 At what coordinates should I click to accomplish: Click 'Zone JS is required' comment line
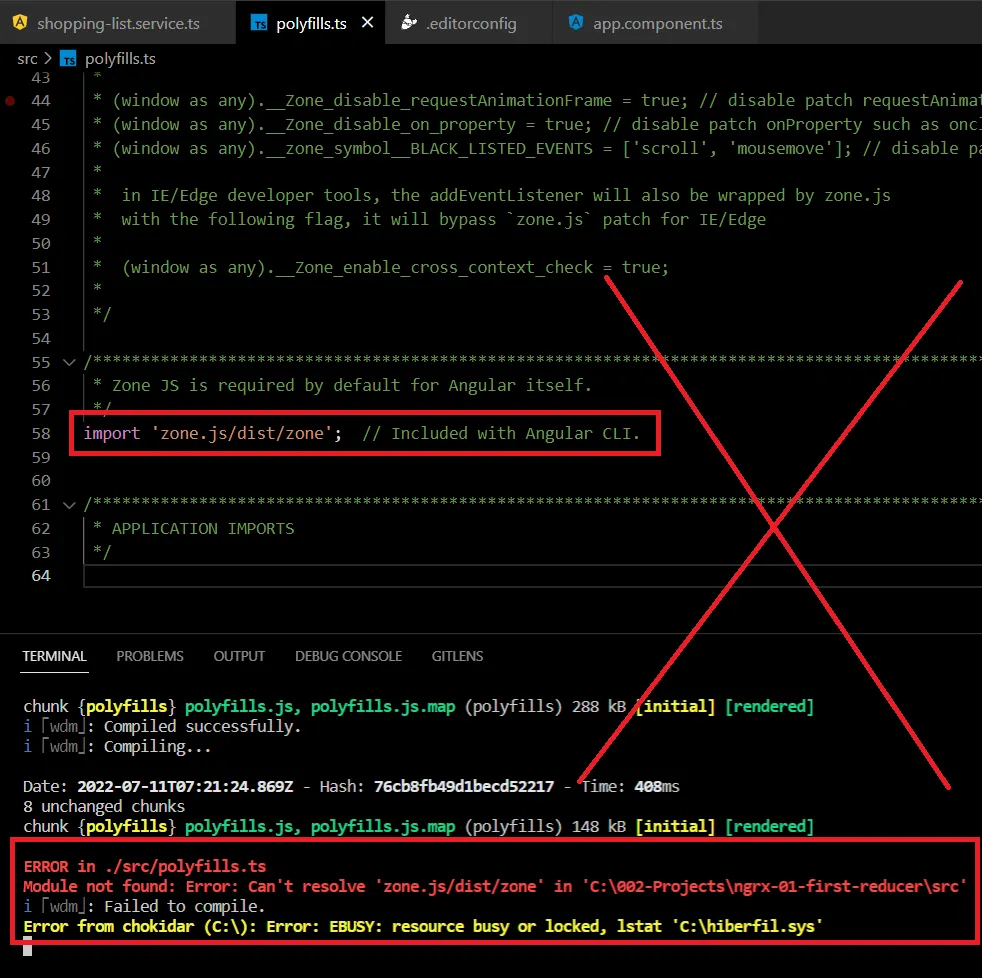[x=343, y=385]
